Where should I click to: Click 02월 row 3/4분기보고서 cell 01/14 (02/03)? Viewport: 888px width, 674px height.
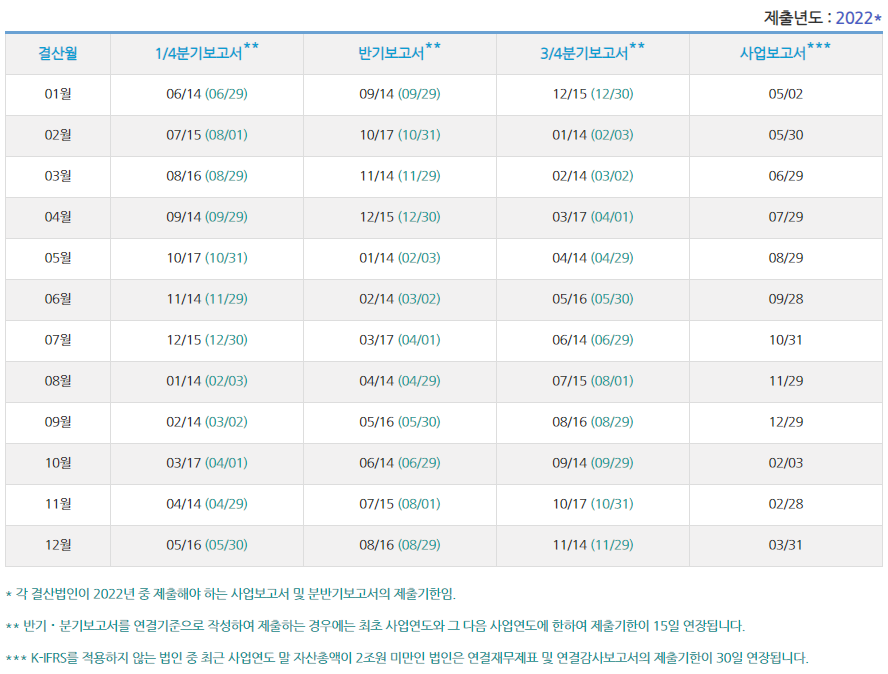592,135
